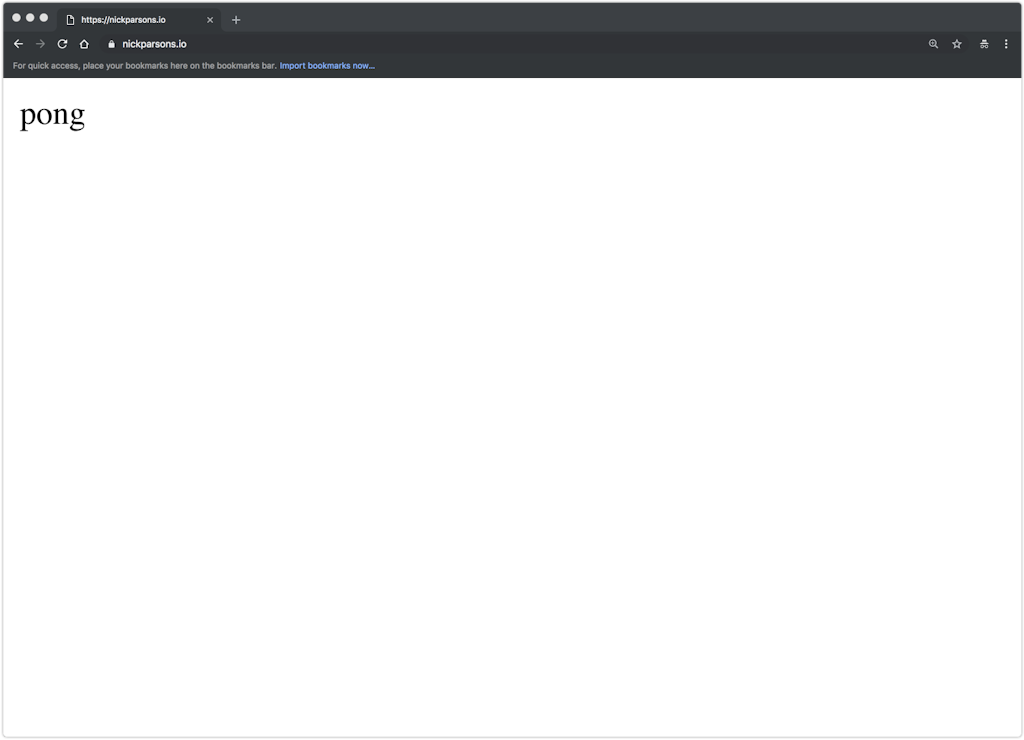
Task: View site info via padlock icon
Action: click(x=111, y=44)
